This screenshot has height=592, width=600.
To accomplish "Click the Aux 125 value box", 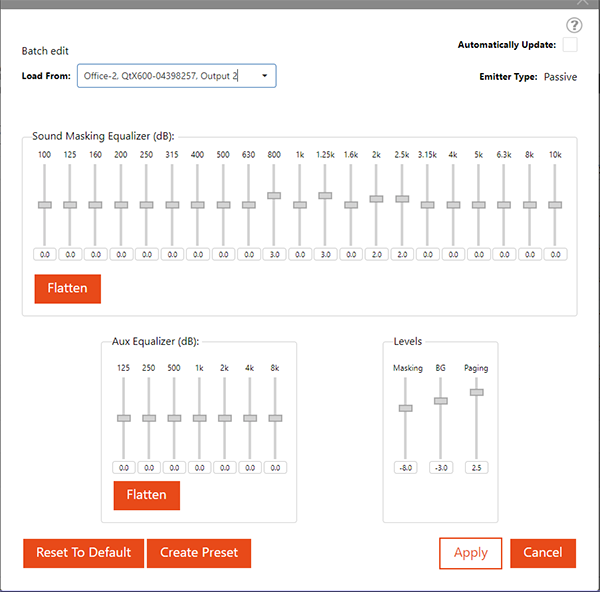I will [x=124, y=468].
